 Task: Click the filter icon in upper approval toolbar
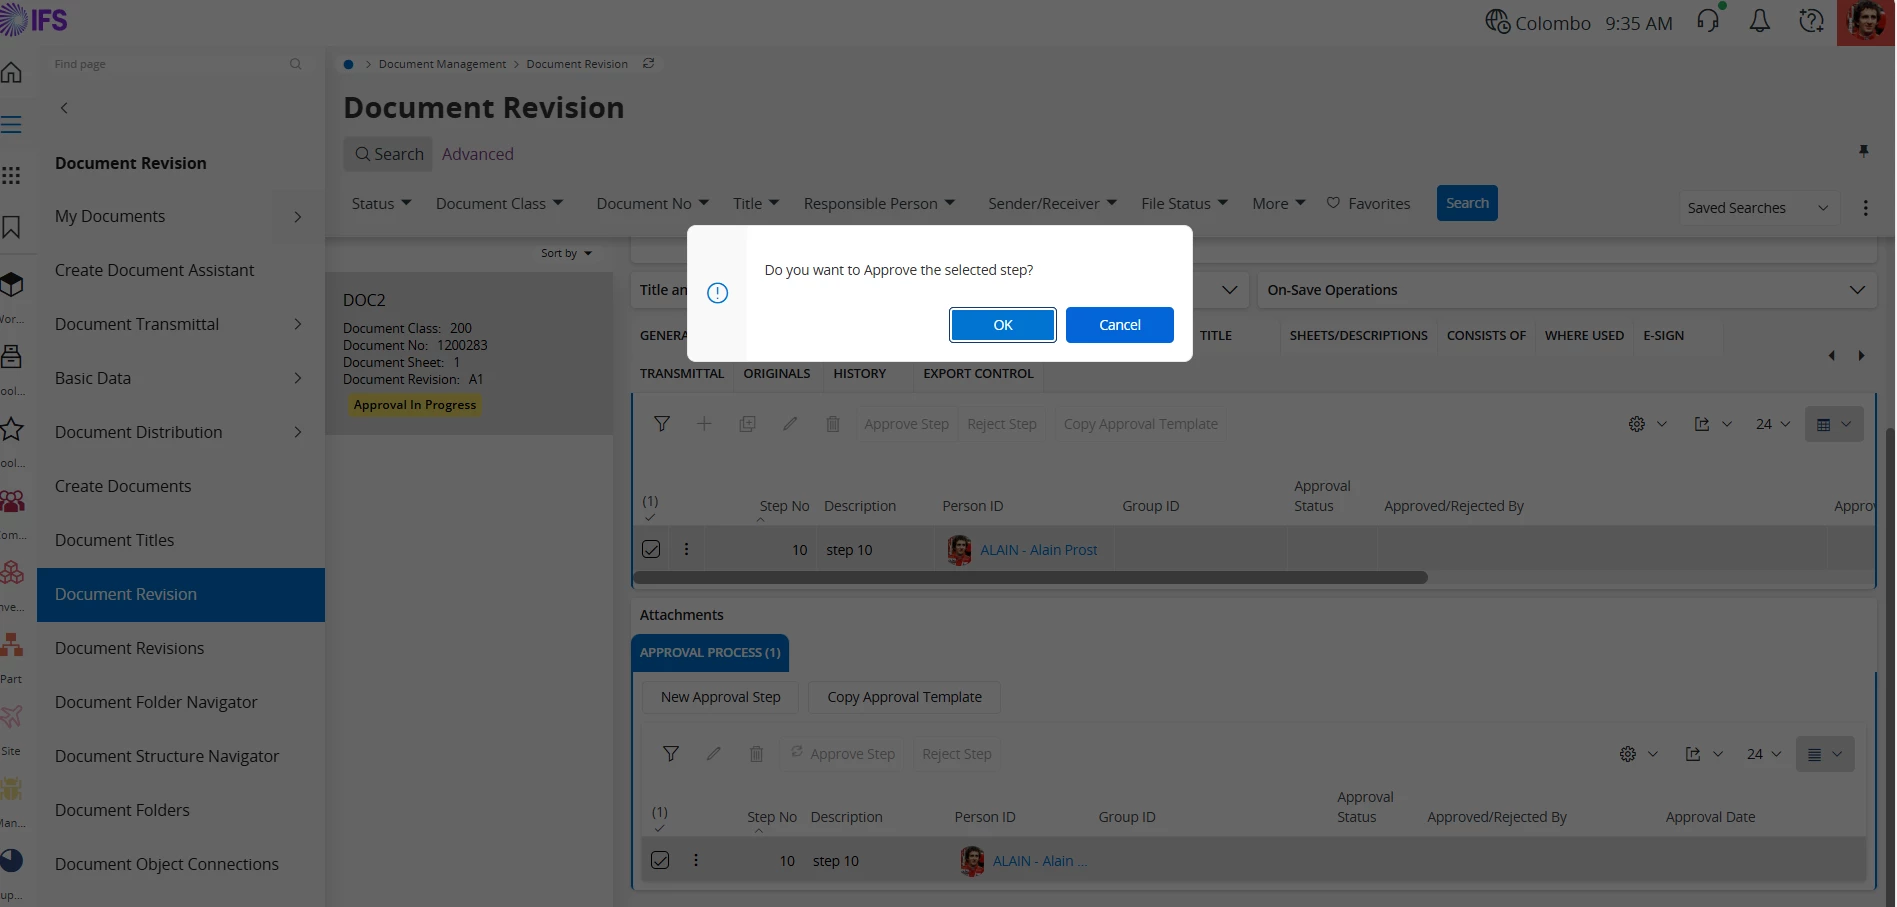662,424
